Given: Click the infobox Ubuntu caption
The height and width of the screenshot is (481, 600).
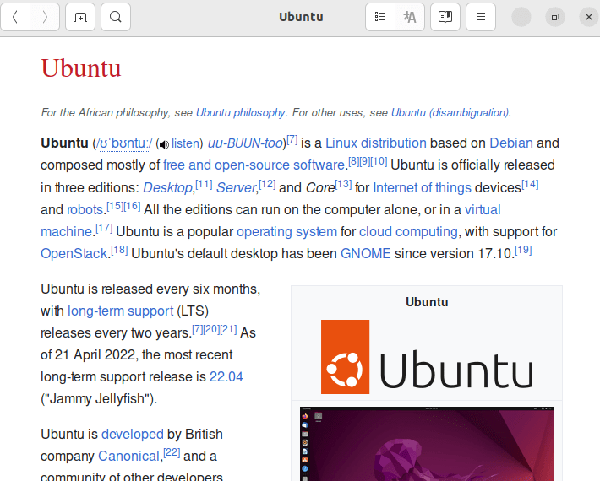Looking at the screenshot, I should [427, 302].
